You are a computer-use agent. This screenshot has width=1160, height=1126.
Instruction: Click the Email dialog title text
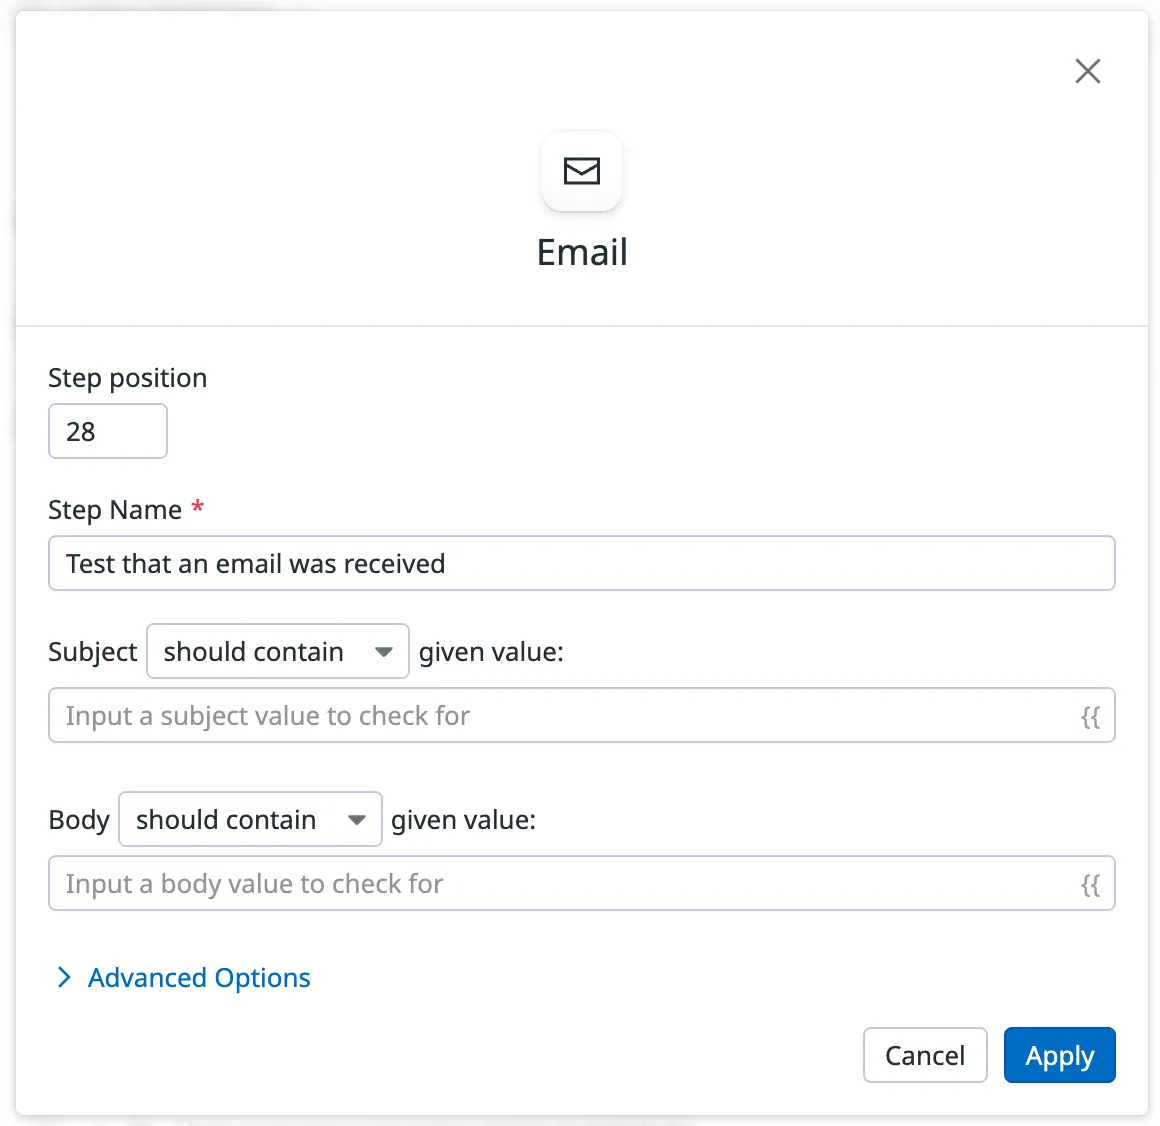click(x=582, y=252)
